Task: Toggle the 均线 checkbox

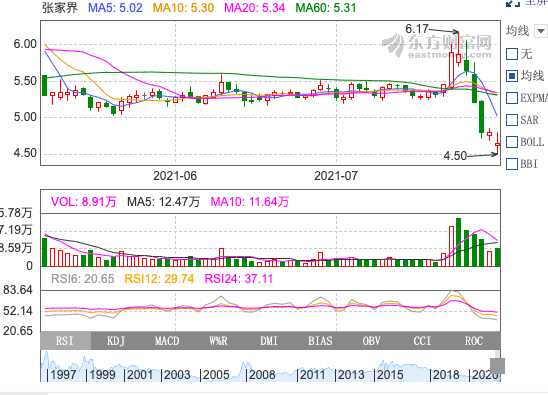Action: coord(512,76)
